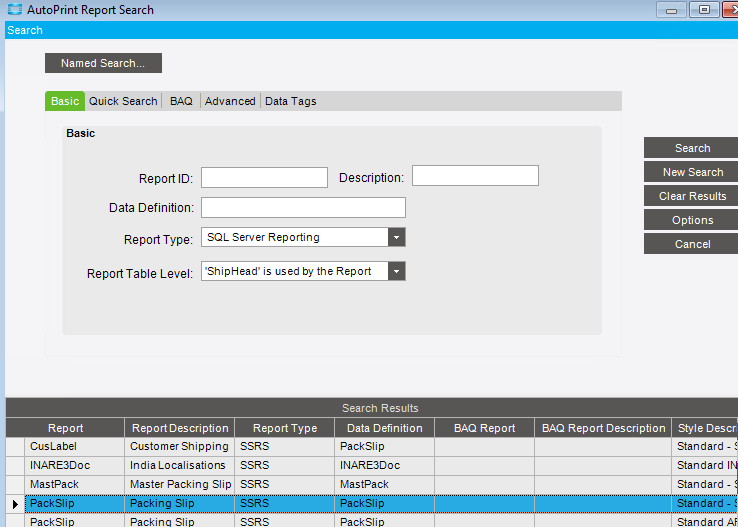Focus the Report ID field
Image resolution: width=738 pixels, height=527 pixels.
pos(265,178)
